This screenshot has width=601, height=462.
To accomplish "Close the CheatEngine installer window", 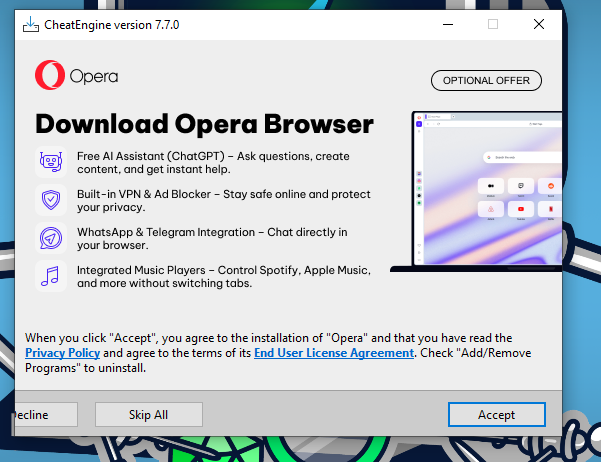I will coord(539,25).
